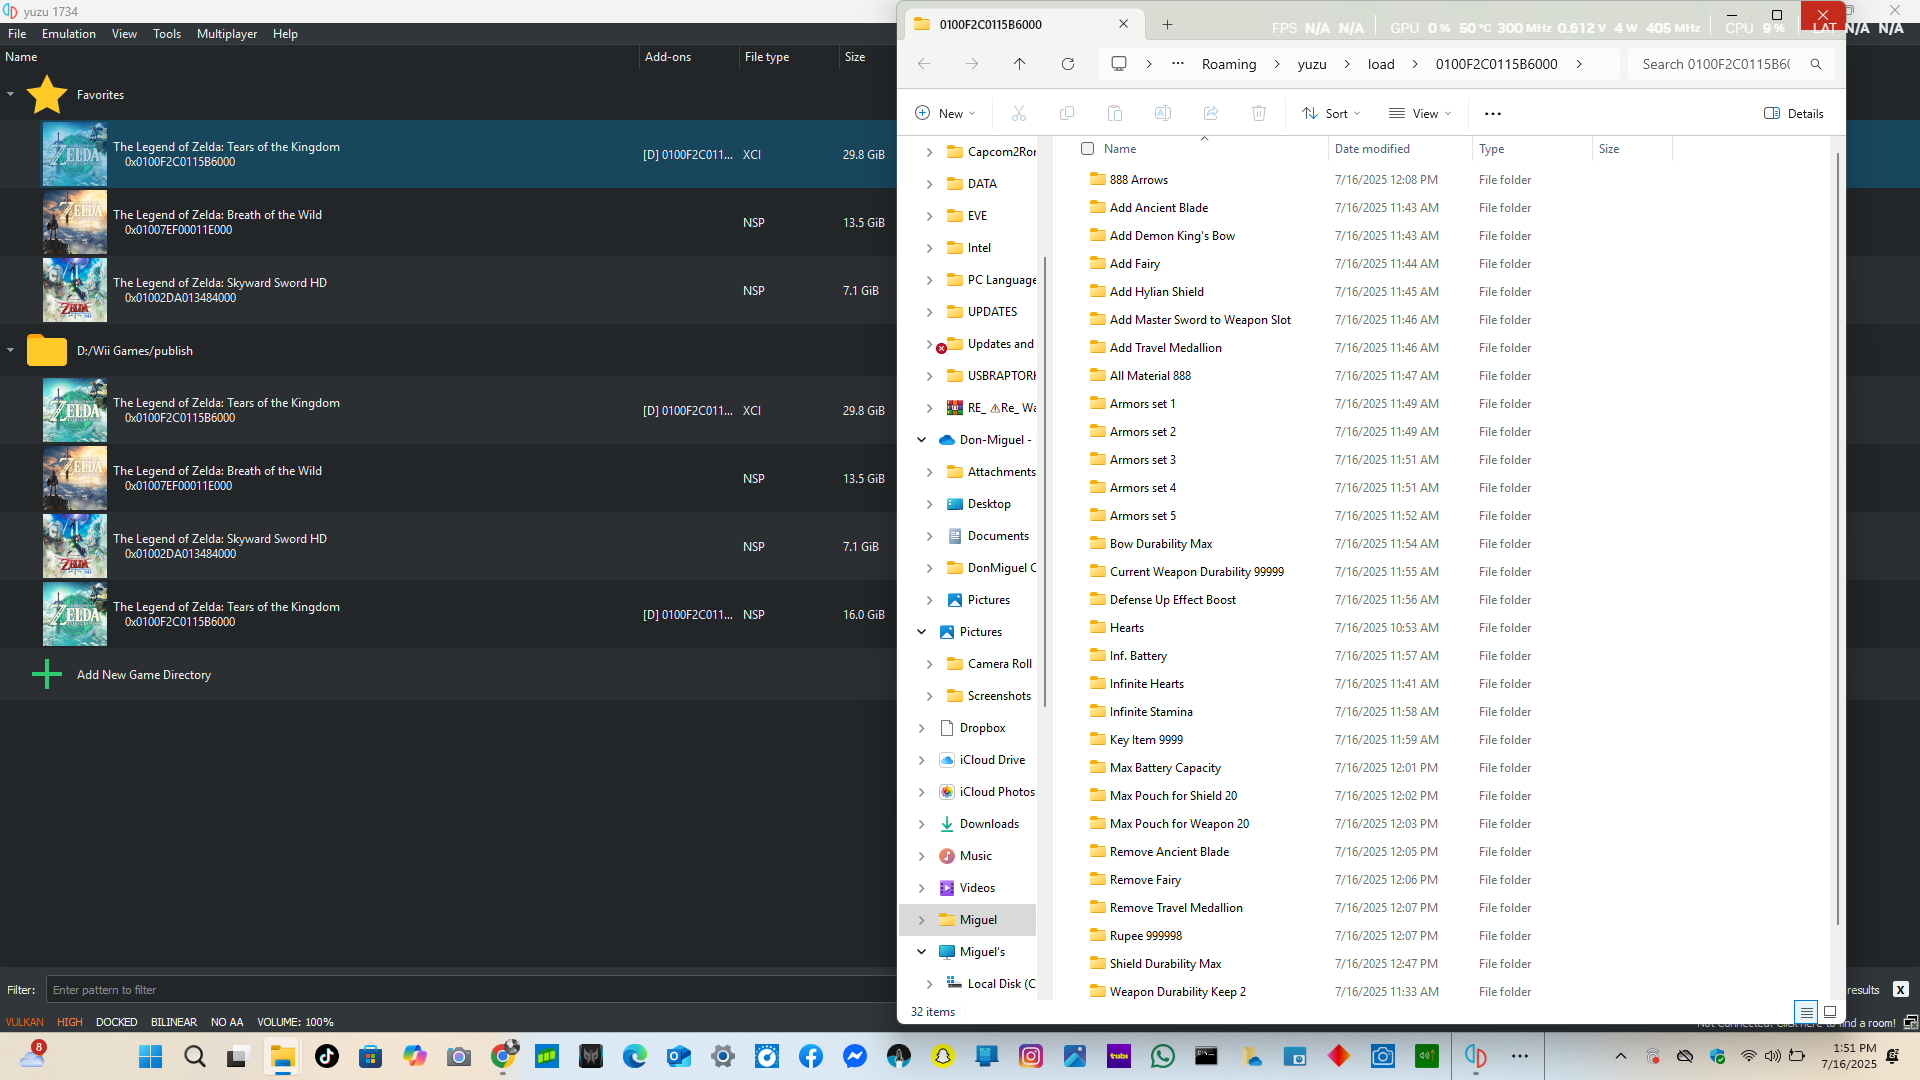The height and width of the screenshot is (1080, 1920).
Task: Click the This PC monitor icon in address bar
Action: 1119,64
